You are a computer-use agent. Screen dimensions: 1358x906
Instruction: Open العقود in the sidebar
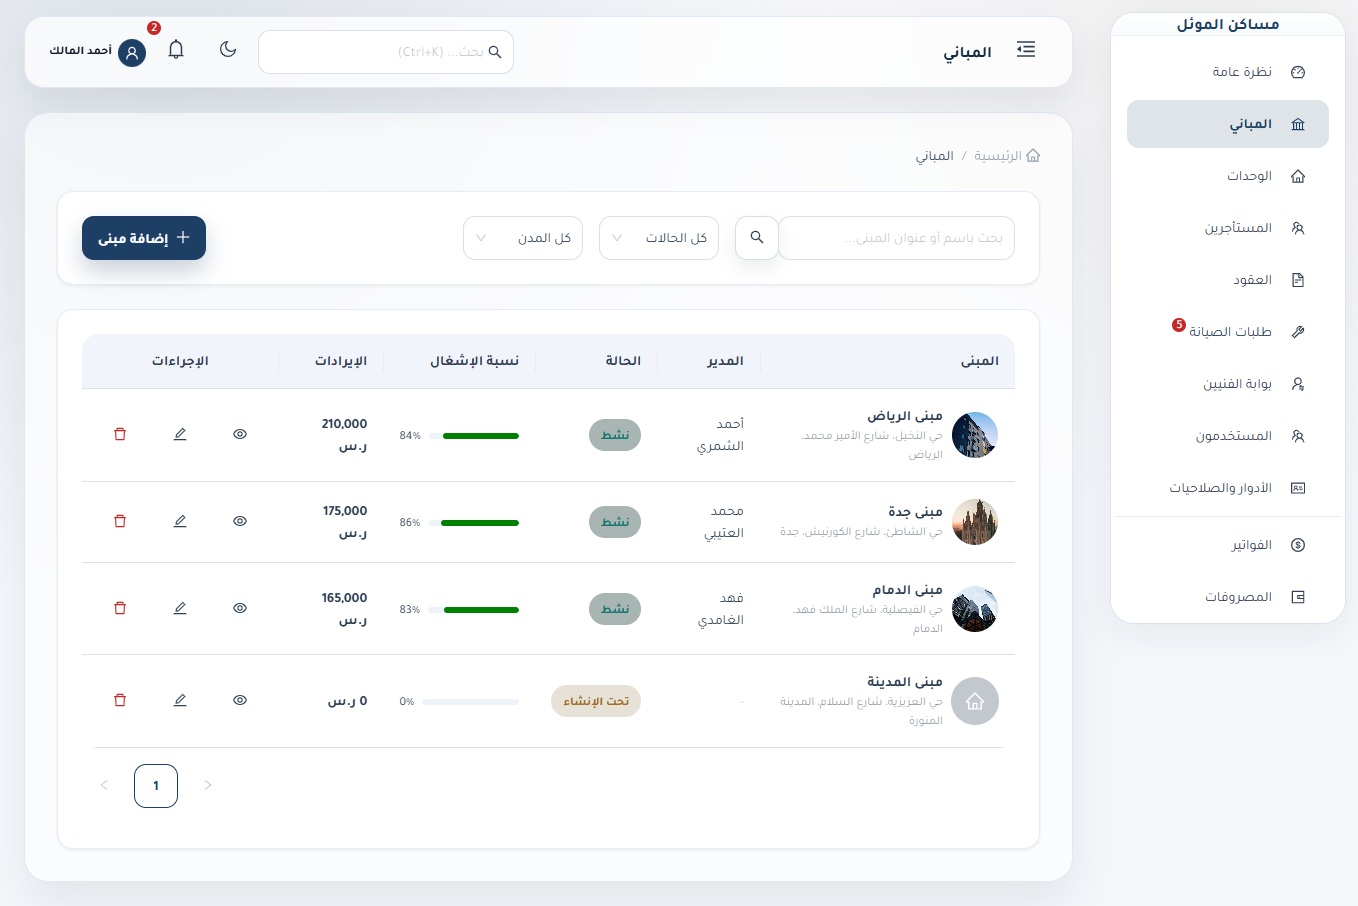(1228, 280)
